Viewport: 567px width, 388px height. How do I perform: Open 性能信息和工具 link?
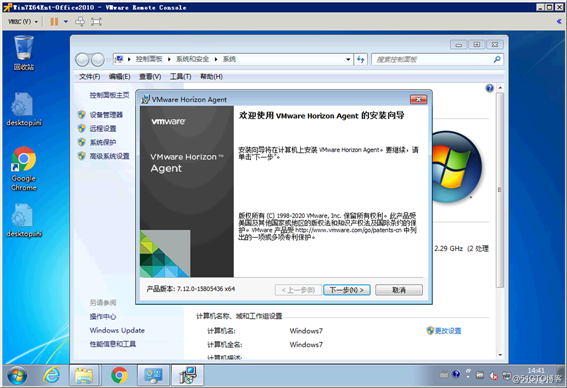click(x=113, y=344)
